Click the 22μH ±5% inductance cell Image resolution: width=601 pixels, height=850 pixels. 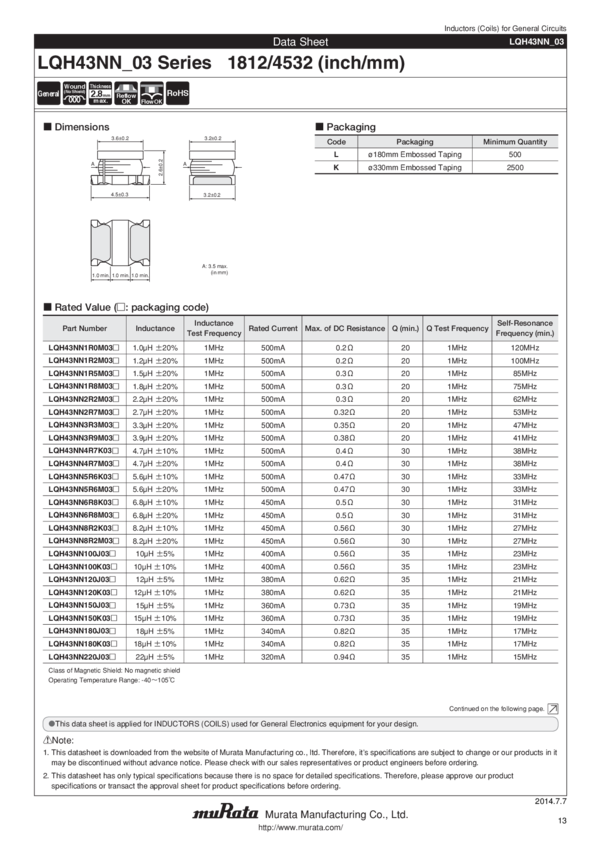(x=155, y=657)
